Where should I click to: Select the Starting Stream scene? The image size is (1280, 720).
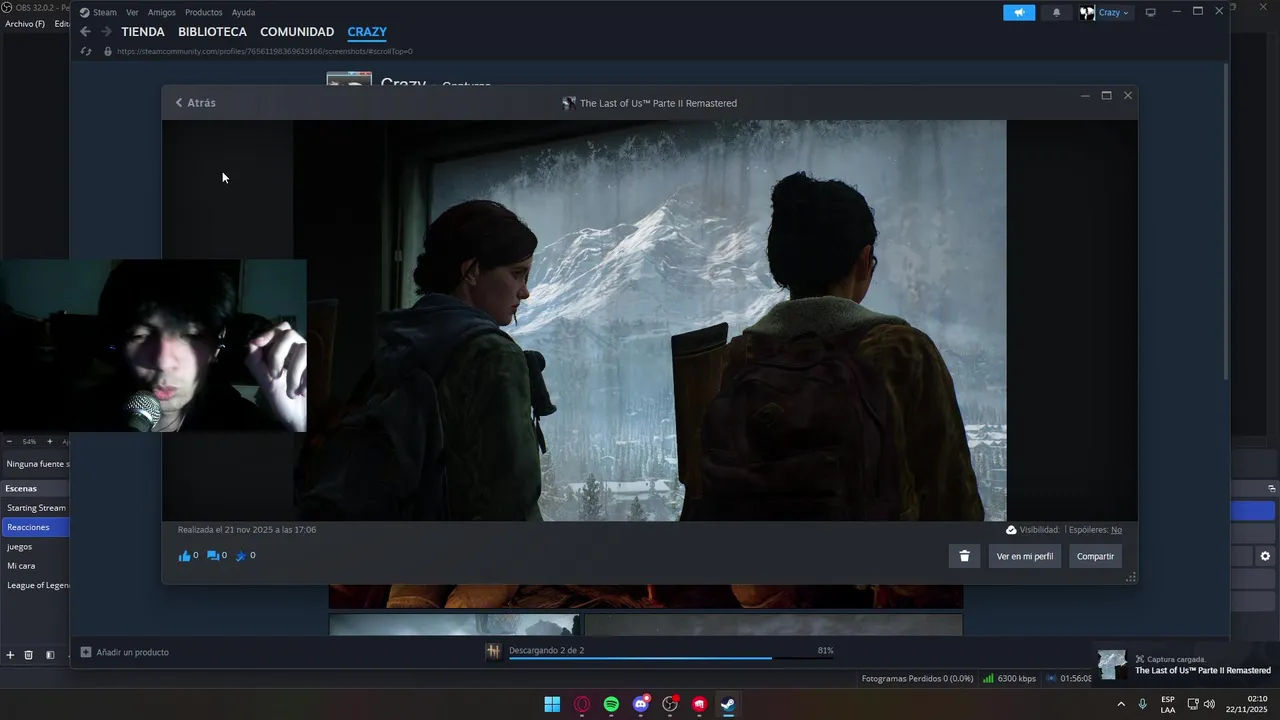[x=36, y=508]
